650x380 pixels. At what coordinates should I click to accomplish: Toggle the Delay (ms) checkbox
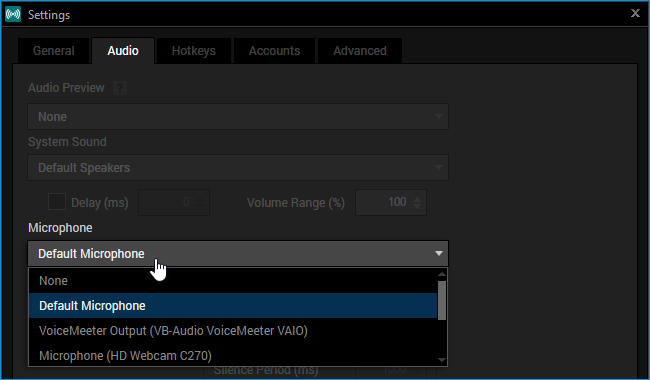pos(57,202)
